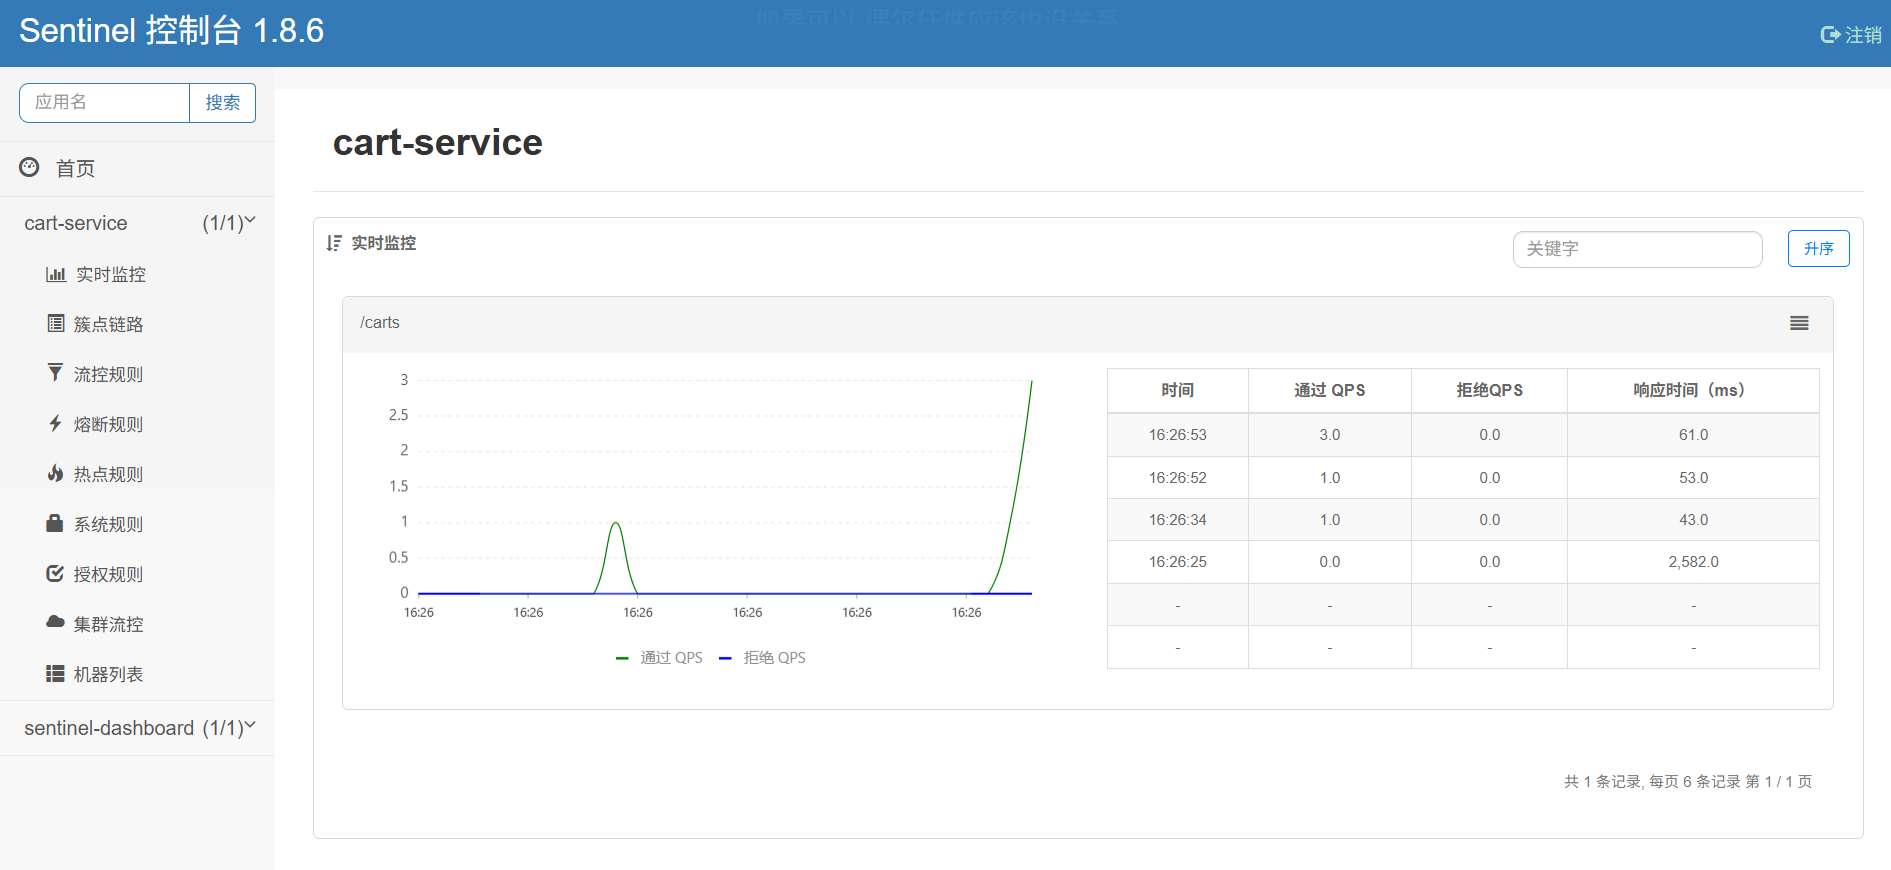Open the 机器列表 table icon
1891x870 pixels.
tap(55, 674)
